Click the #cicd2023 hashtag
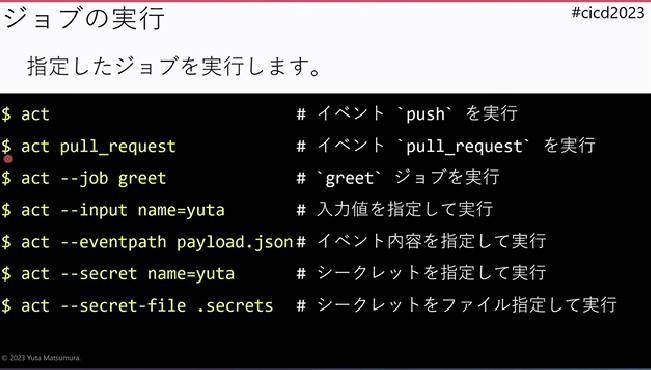The height and width of the screenshot is (370, 651). (608, 13)
